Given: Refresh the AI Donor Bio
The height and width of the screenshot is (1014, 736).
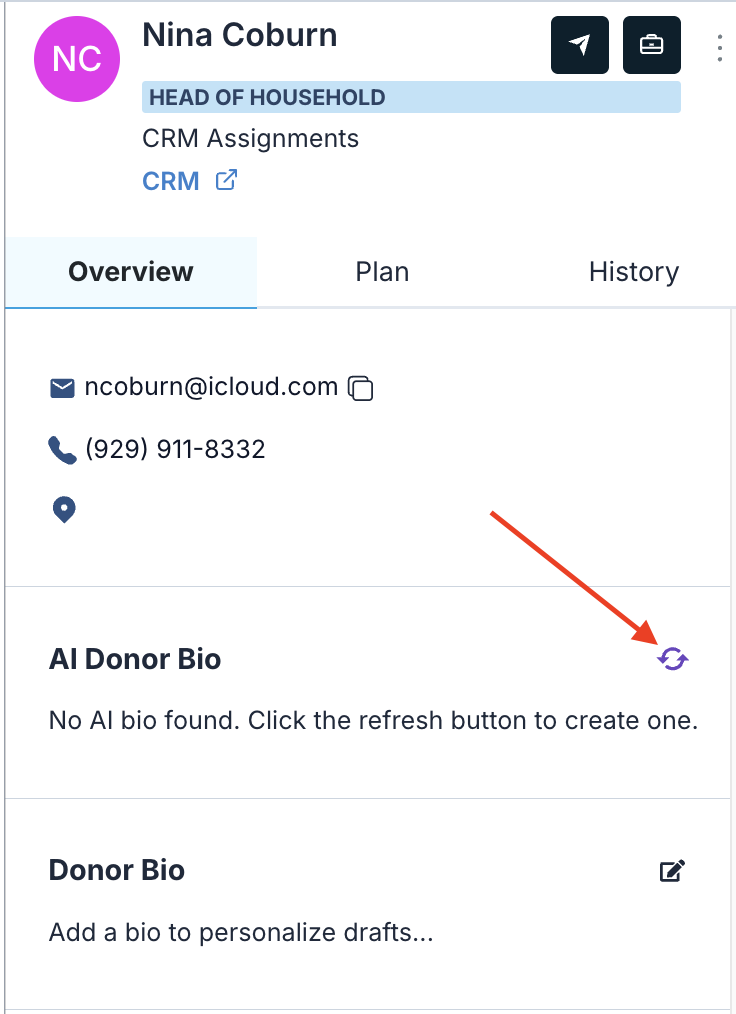Looking at the screenshot, I should [673, 659].
